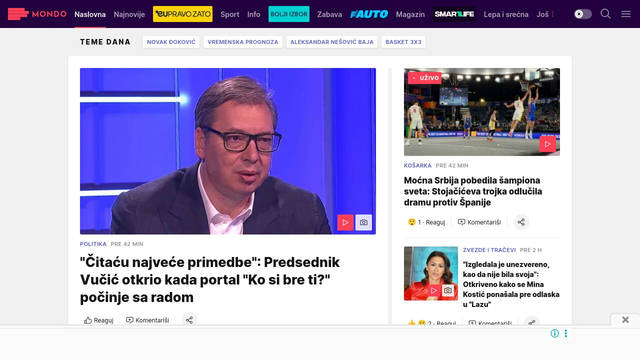Go to the Info section
This screenshot has height=360, width=640.
(x=253, y=14)
